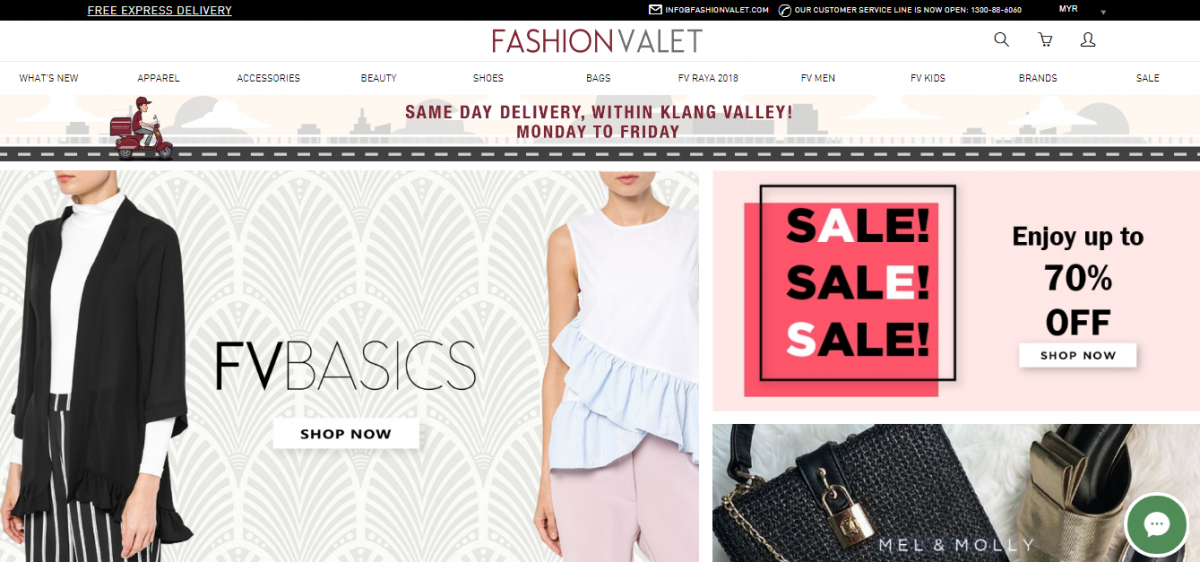Screen dimensions: 1200x562
Task: Open the Apparel menu
Action: coord(158,78)
